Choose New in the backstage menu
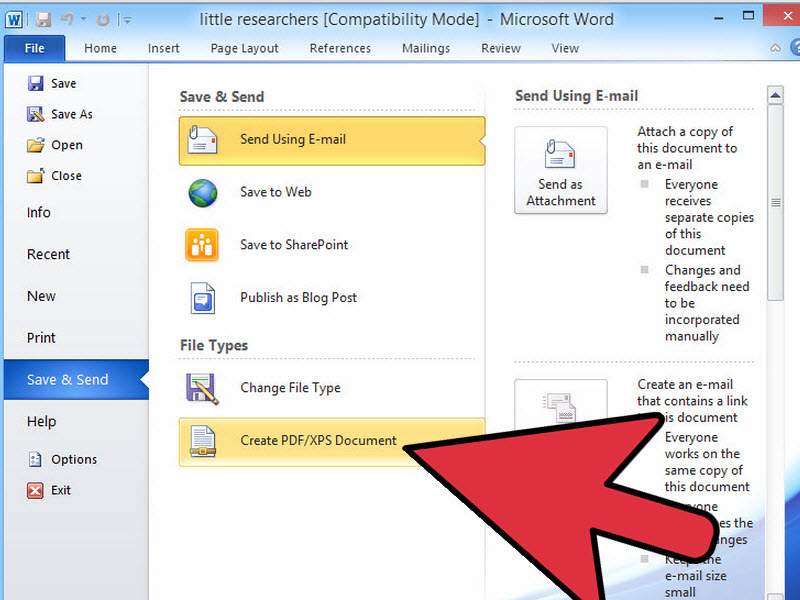Viewport: 800px width, 600px height. pyautogui.click(x=41, y=296)
